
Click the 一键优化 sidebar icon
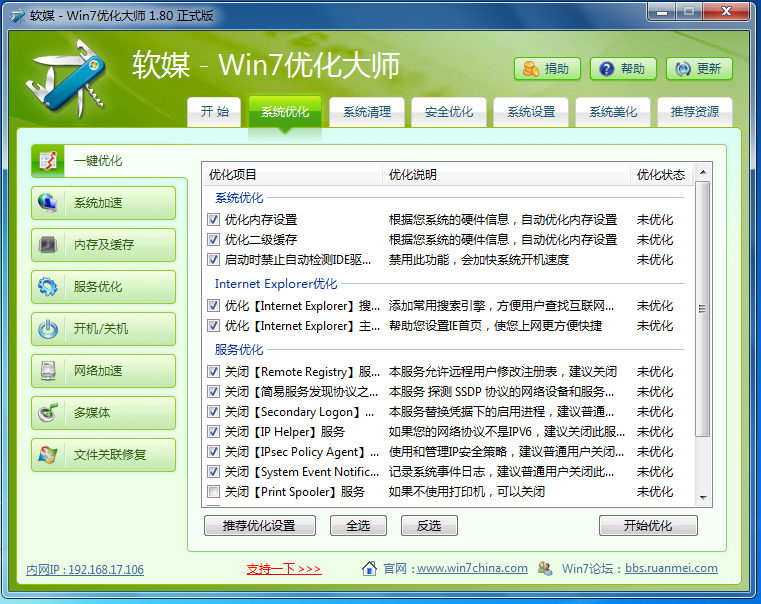48,161
